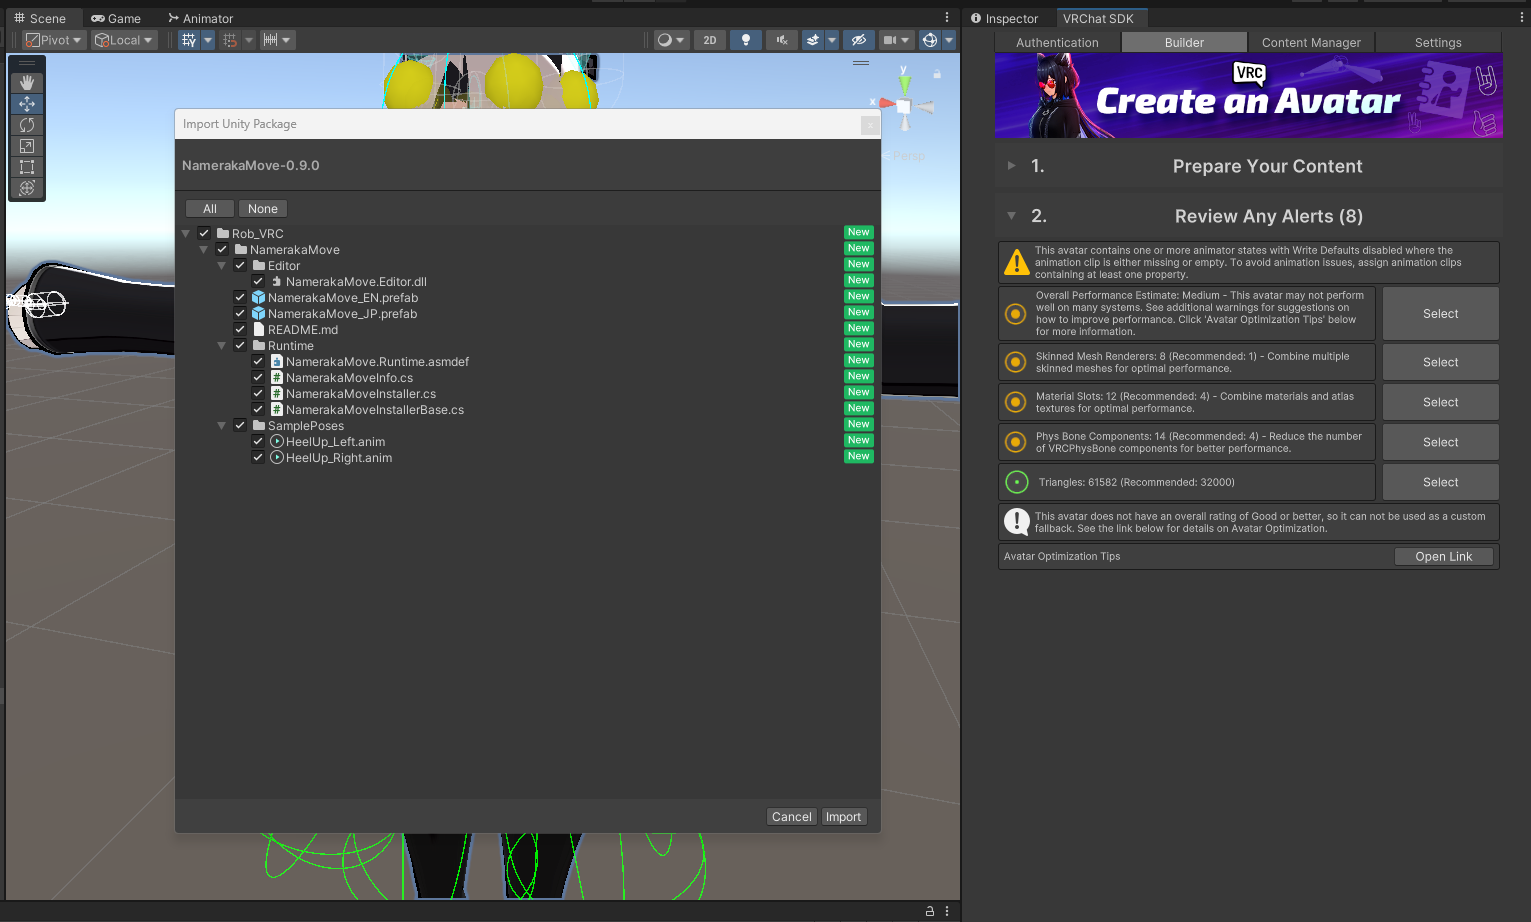Click the Import button
The height and width of the screenshot is (922, 1531).
pos(843,817)
